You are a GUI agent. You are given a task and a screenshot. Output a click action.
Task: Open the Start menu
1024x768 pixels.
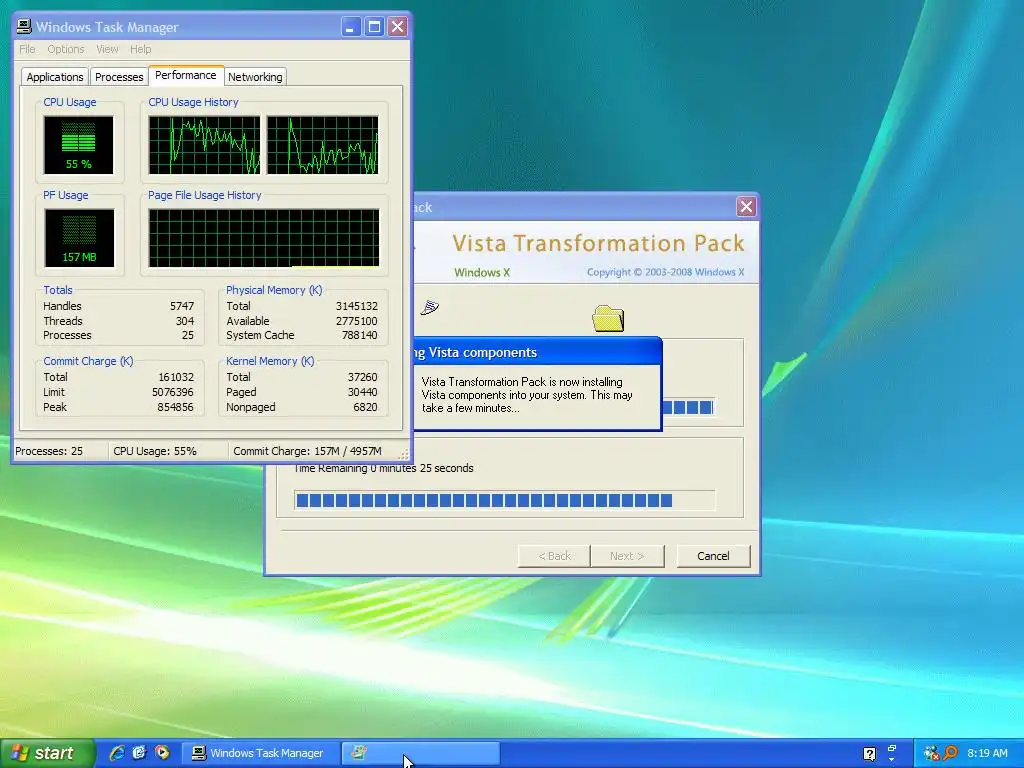pyautogui.click(x=47, y=753)
